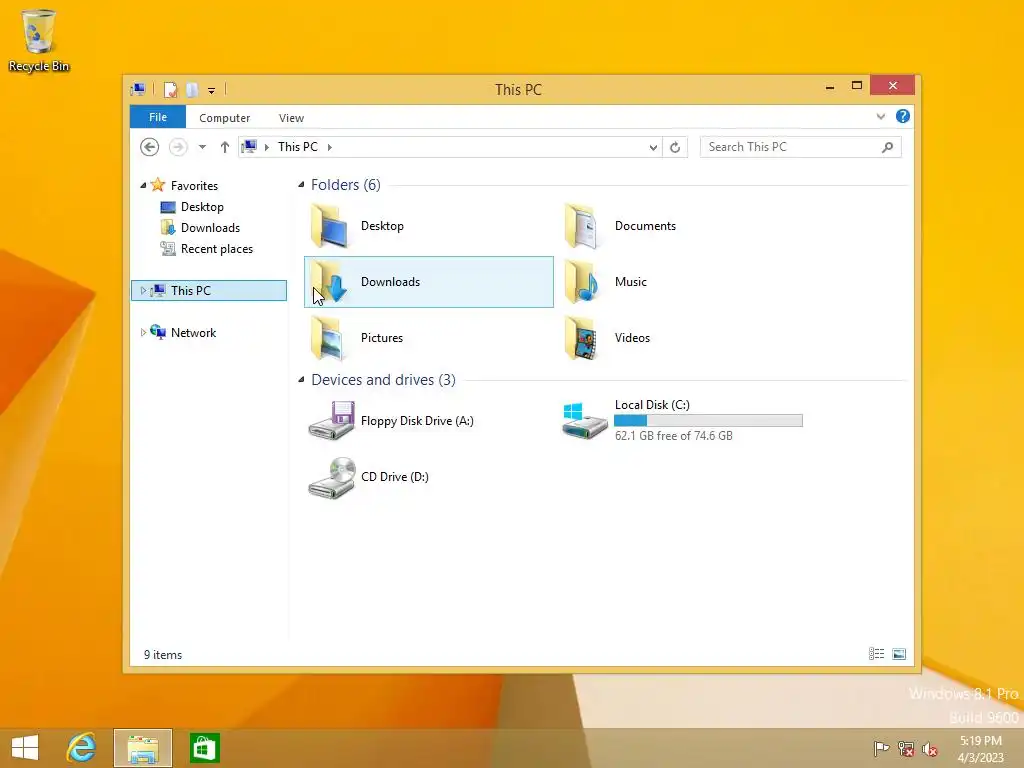Expand the Network tree node

pyautogui.click(x=143, y=332)
